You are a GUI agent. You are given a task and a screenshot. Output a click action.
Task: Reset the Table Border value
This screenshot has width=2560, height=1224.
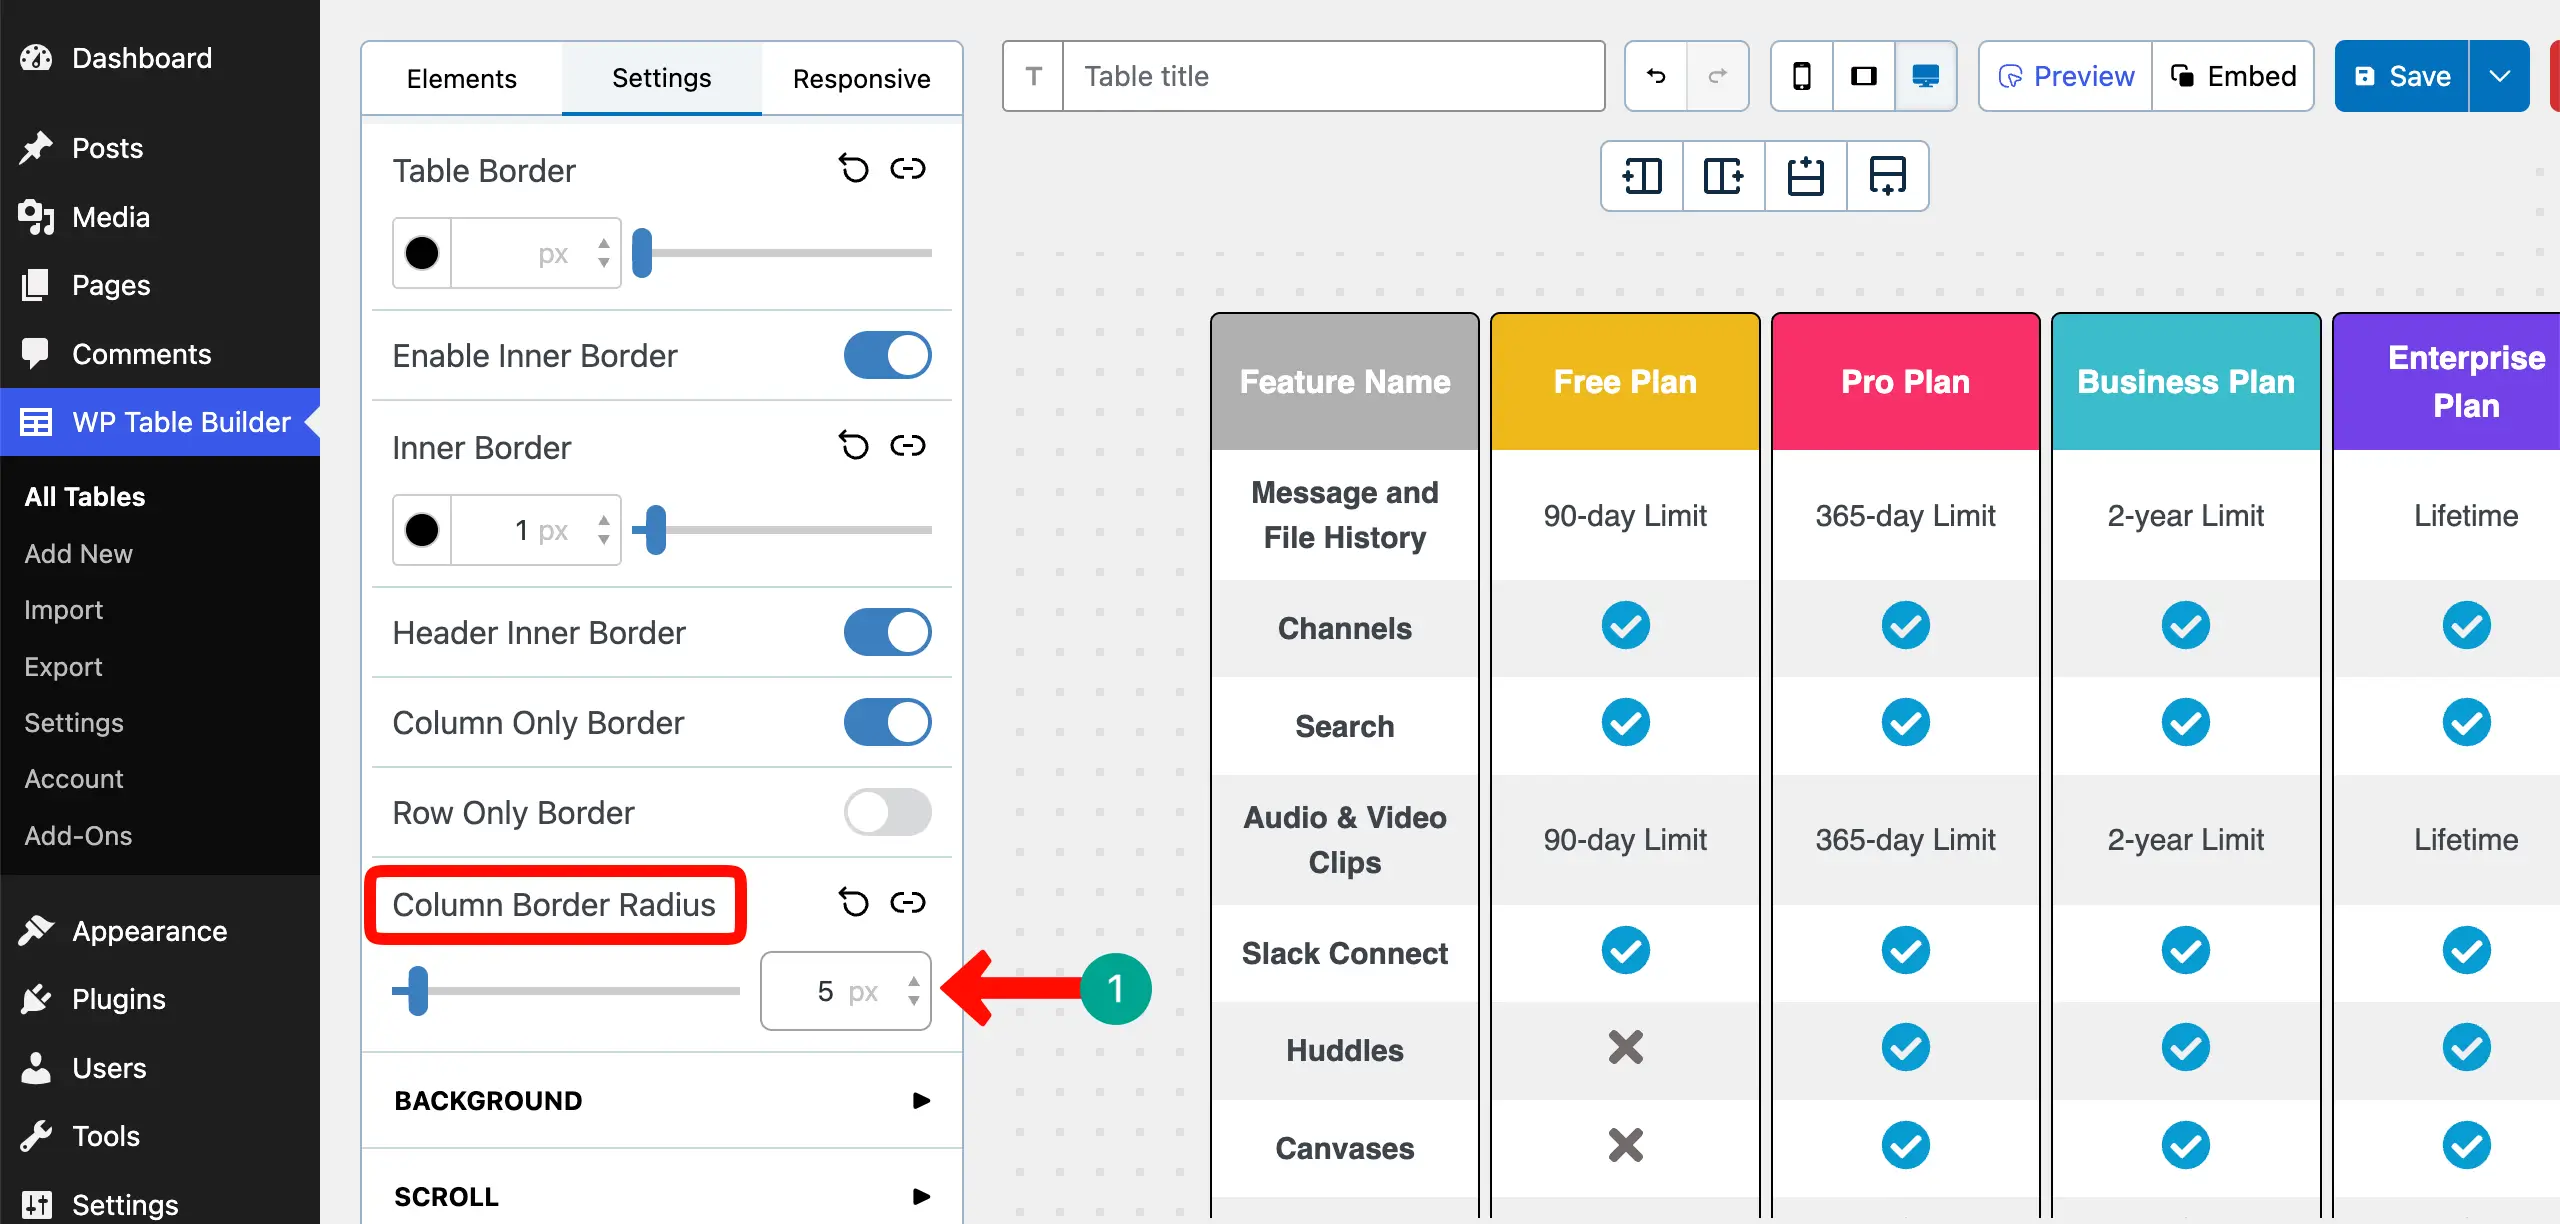tap(853, 169)
